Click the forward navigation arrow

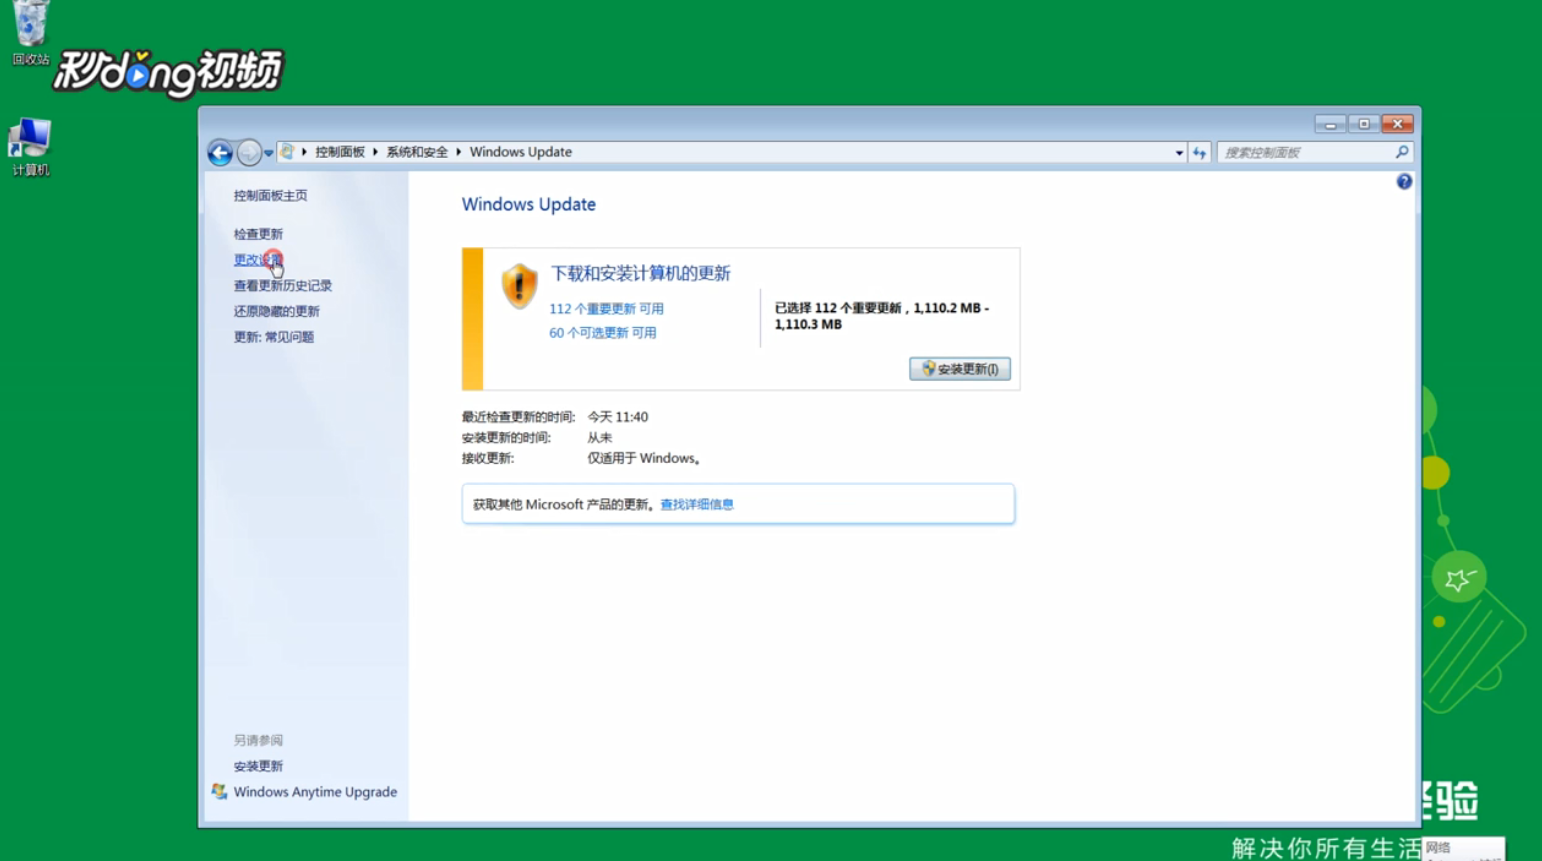(x=249, y=152)
